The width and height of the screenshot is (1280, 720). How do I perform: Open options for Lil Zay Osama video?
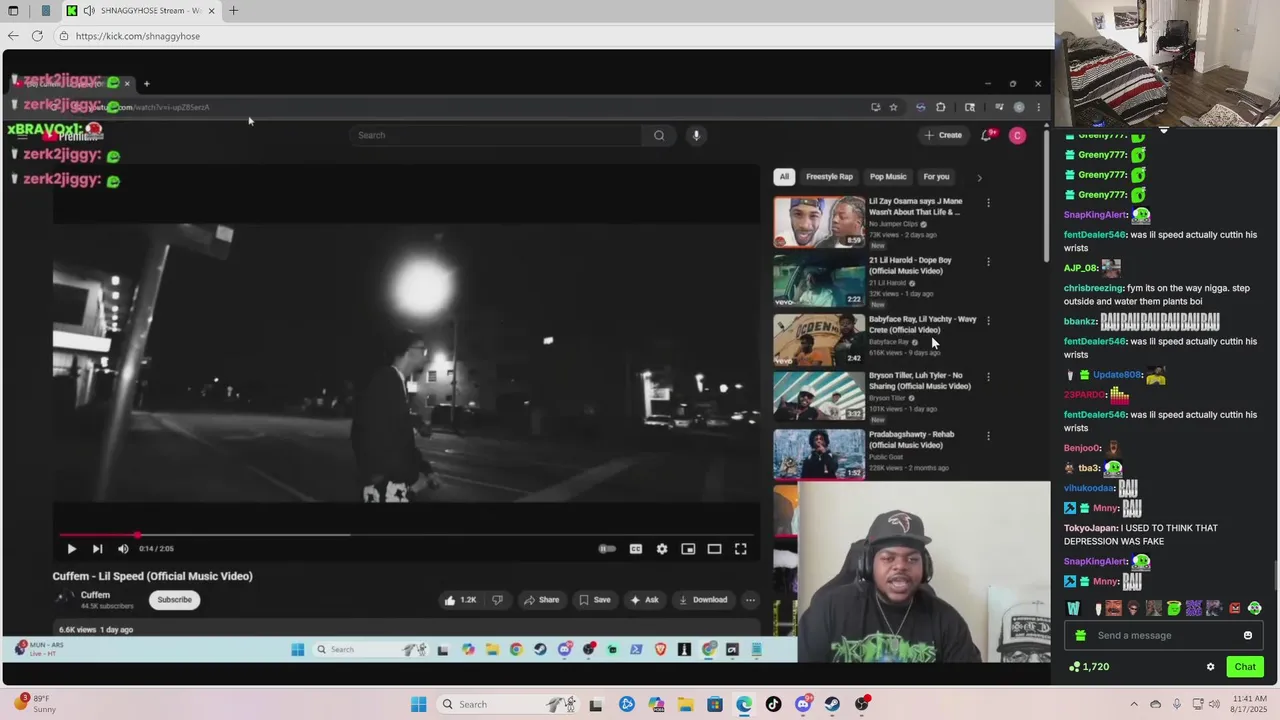pyautogui.click(x=988, y=203)
